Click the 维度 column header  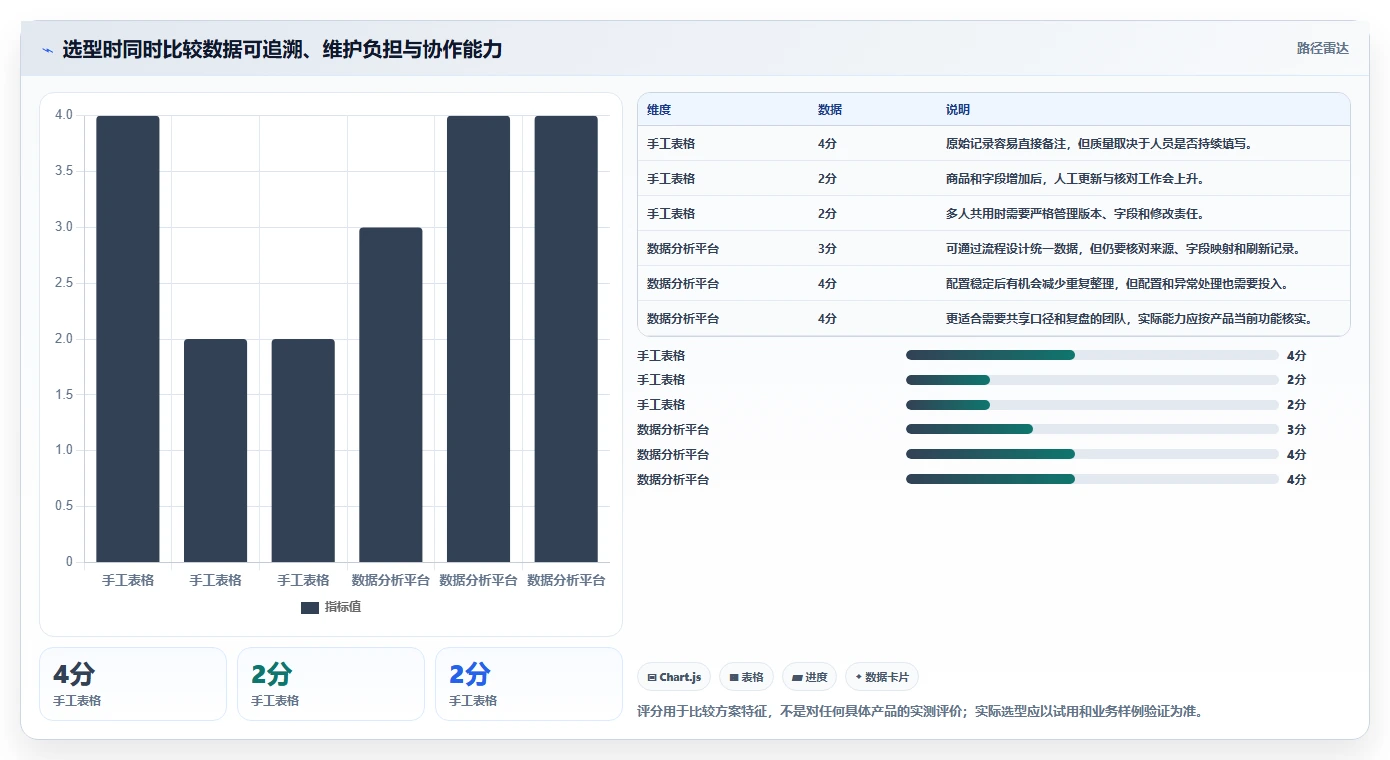click(x=659, y=110)
